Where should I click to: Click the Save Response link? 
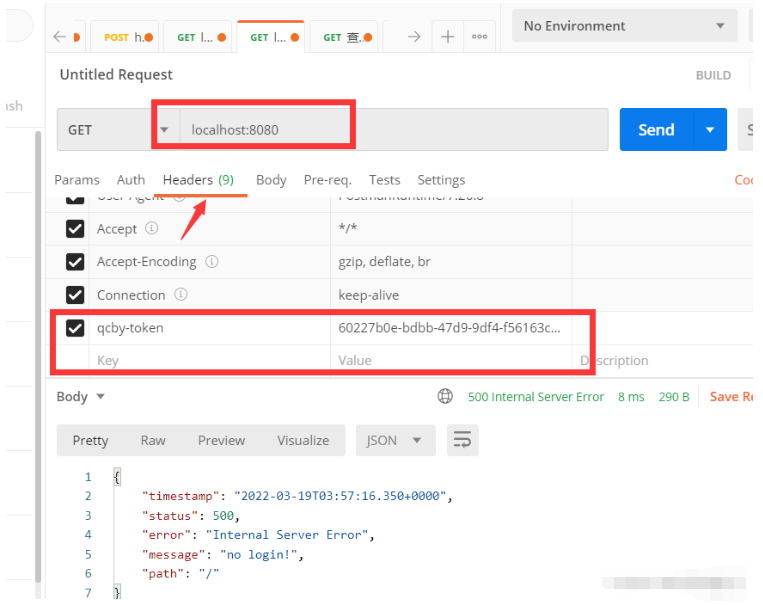click(731, 397)
